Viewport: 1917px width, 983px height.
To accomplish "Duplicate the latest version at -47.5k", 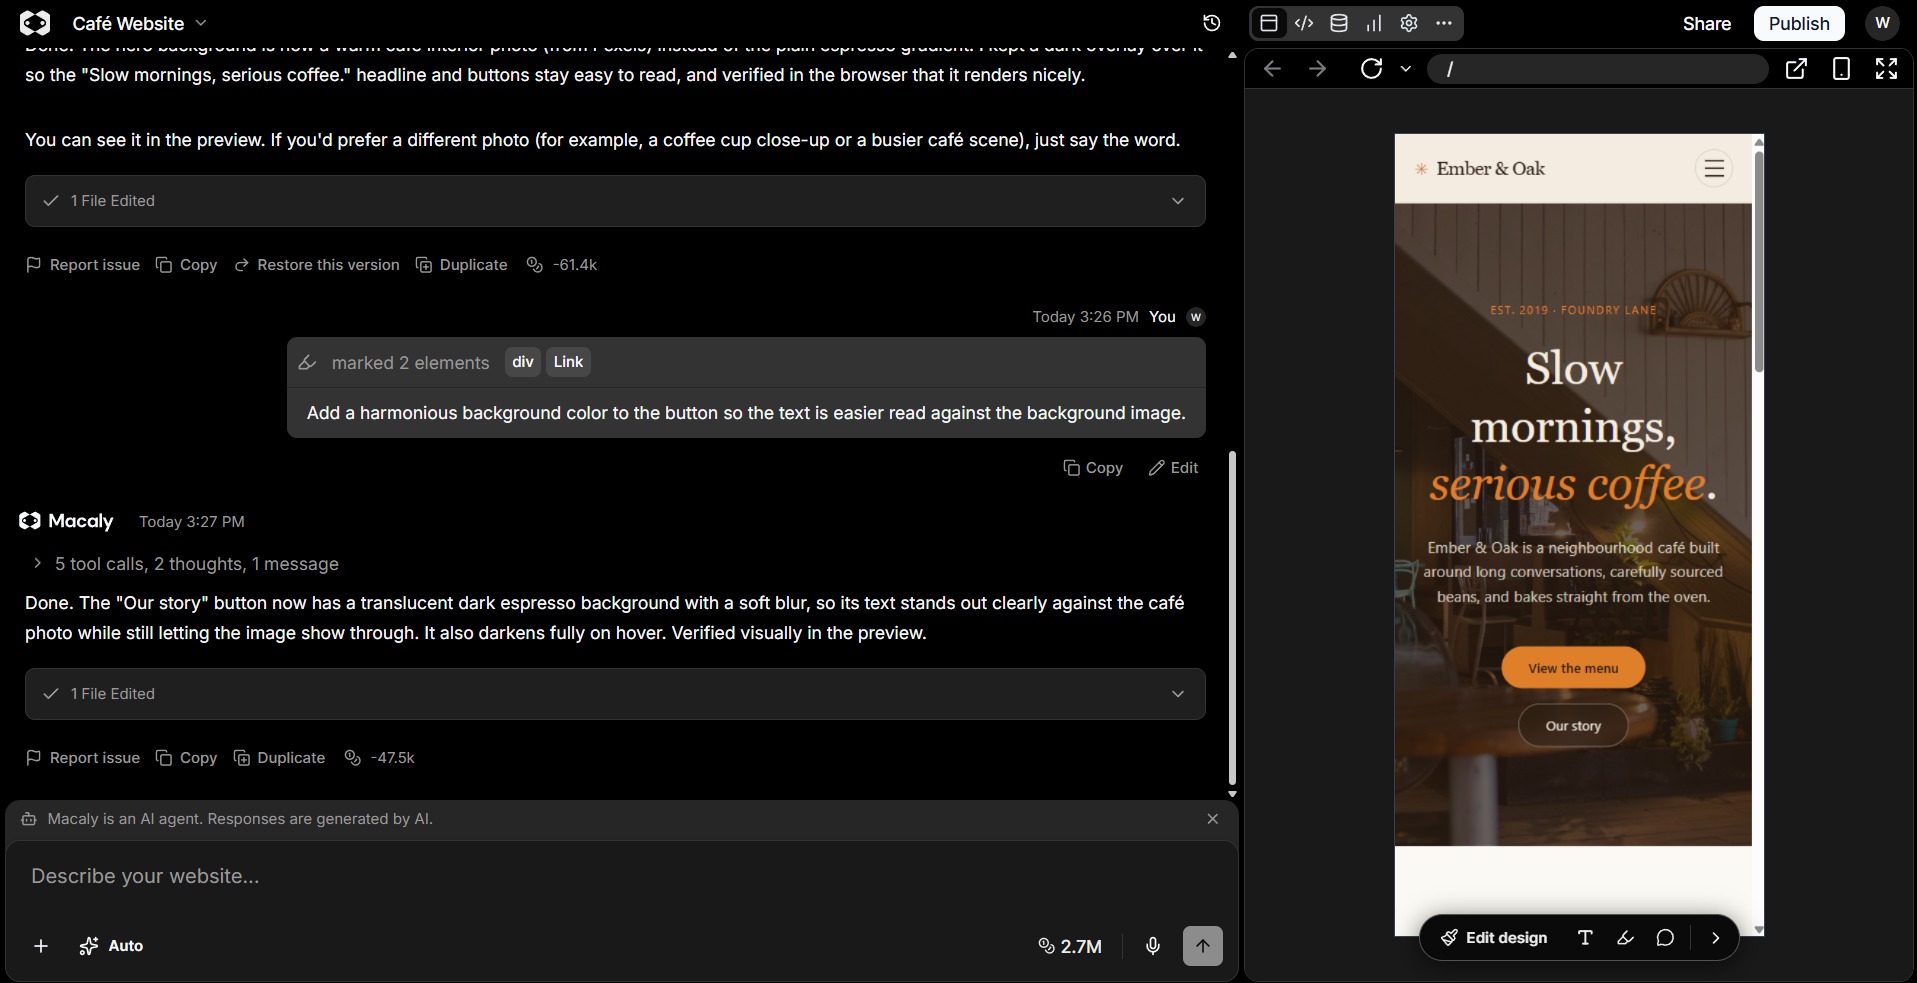I will [279, 758].
